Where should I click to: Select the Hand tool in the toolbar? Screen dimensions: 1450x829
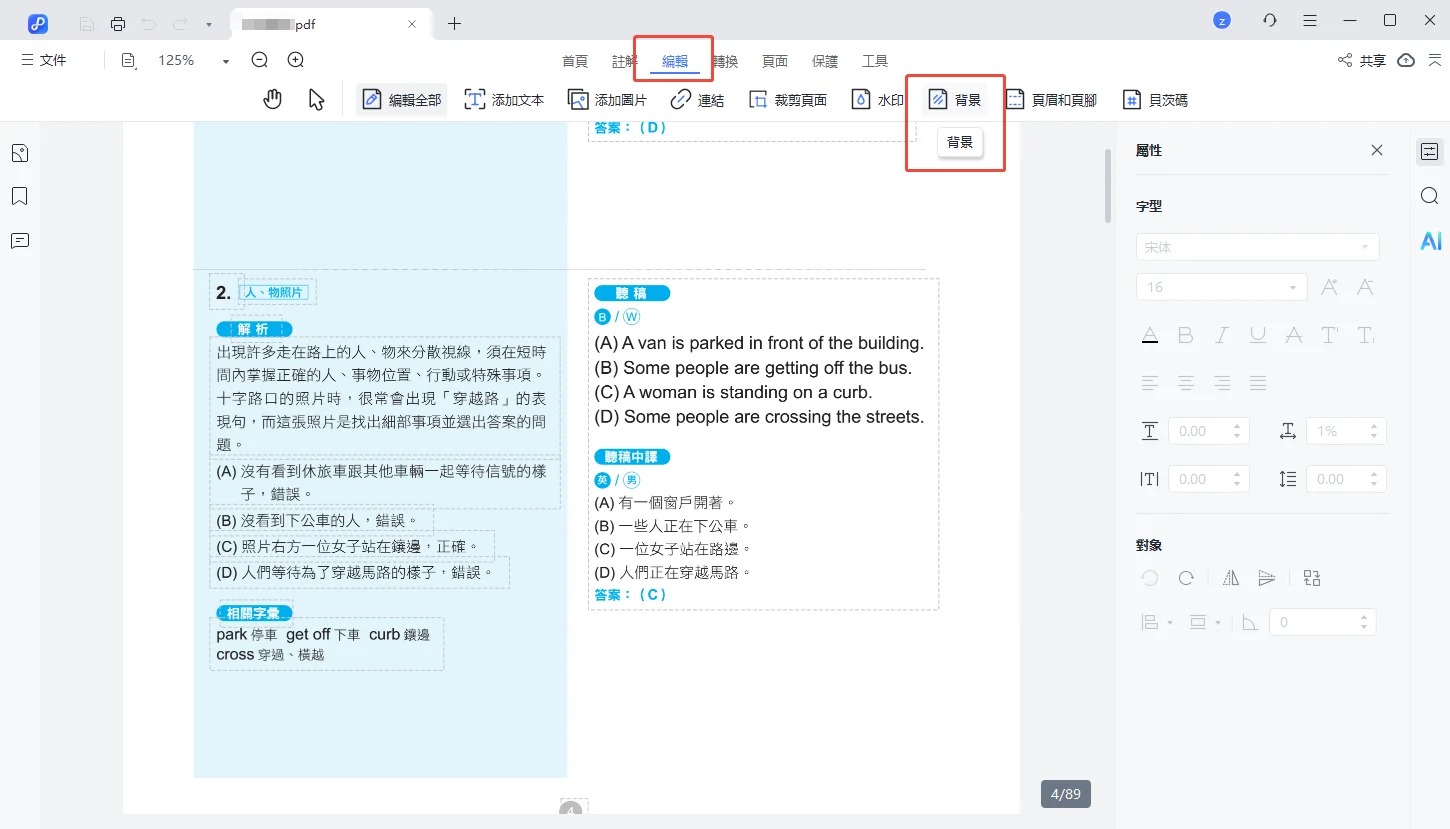coord(272,98)
